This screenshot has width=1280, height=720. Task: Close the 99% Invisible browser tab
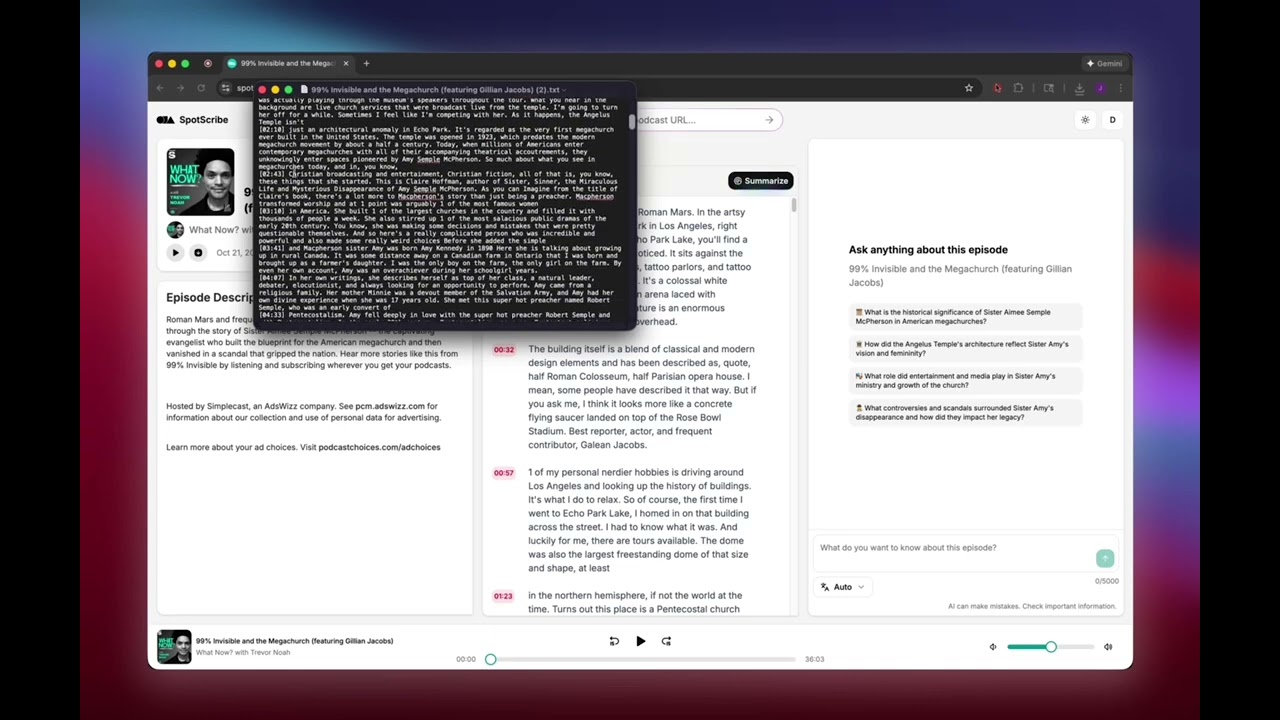pos(346,63)
